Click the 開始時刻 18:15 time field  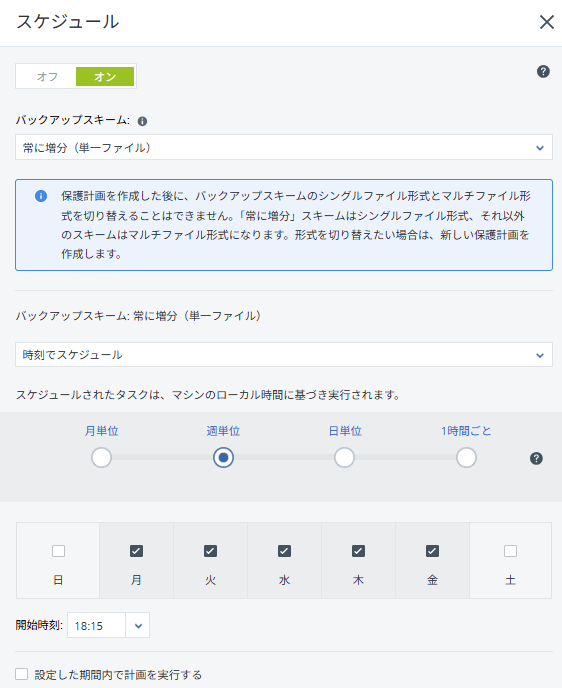pos(97,625)
